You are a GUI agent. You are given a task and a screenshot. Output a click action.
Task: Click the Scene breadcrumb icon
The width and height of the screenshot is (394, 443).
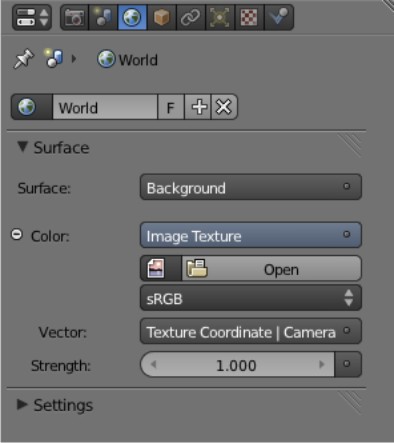[x=54, y=58]
